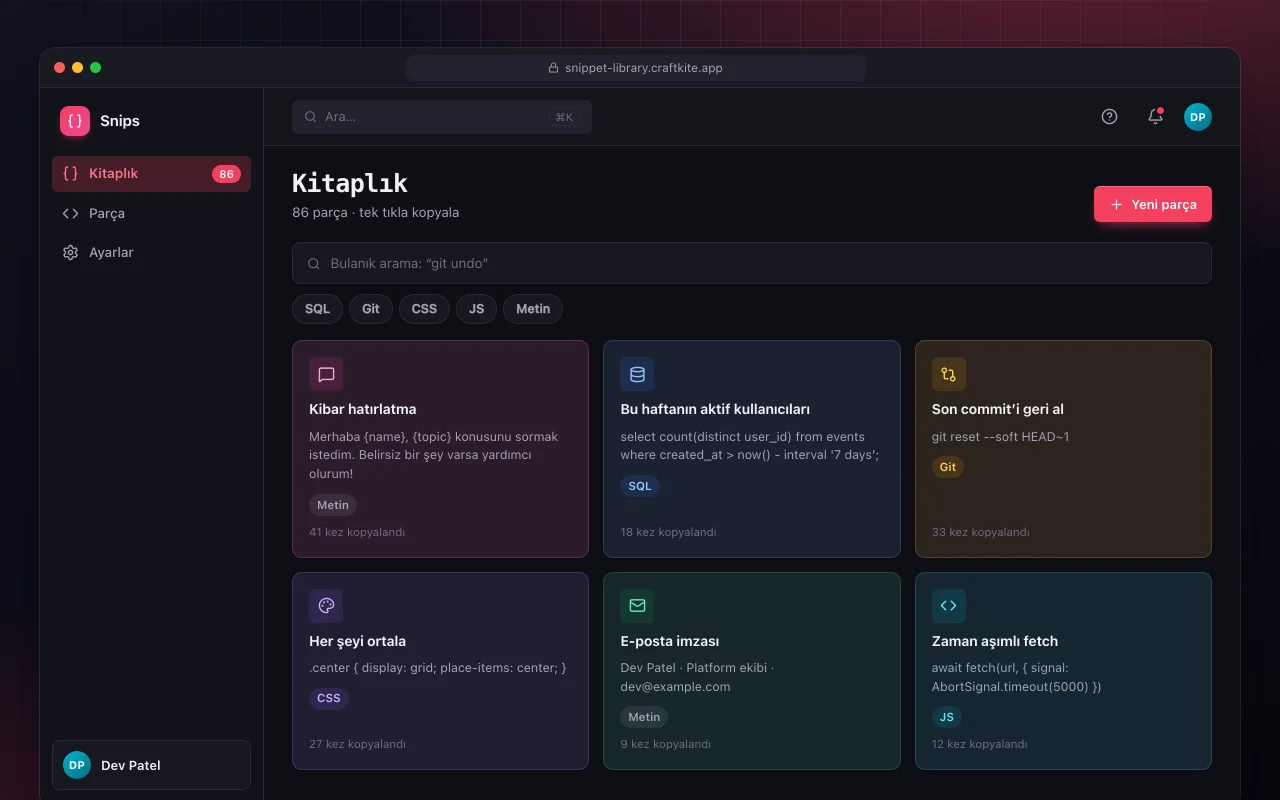This screenshot has width=1280, height=800.
Task: Click "git reset --soft HEAD~1" snippet text
Action: coord(1000,437)
